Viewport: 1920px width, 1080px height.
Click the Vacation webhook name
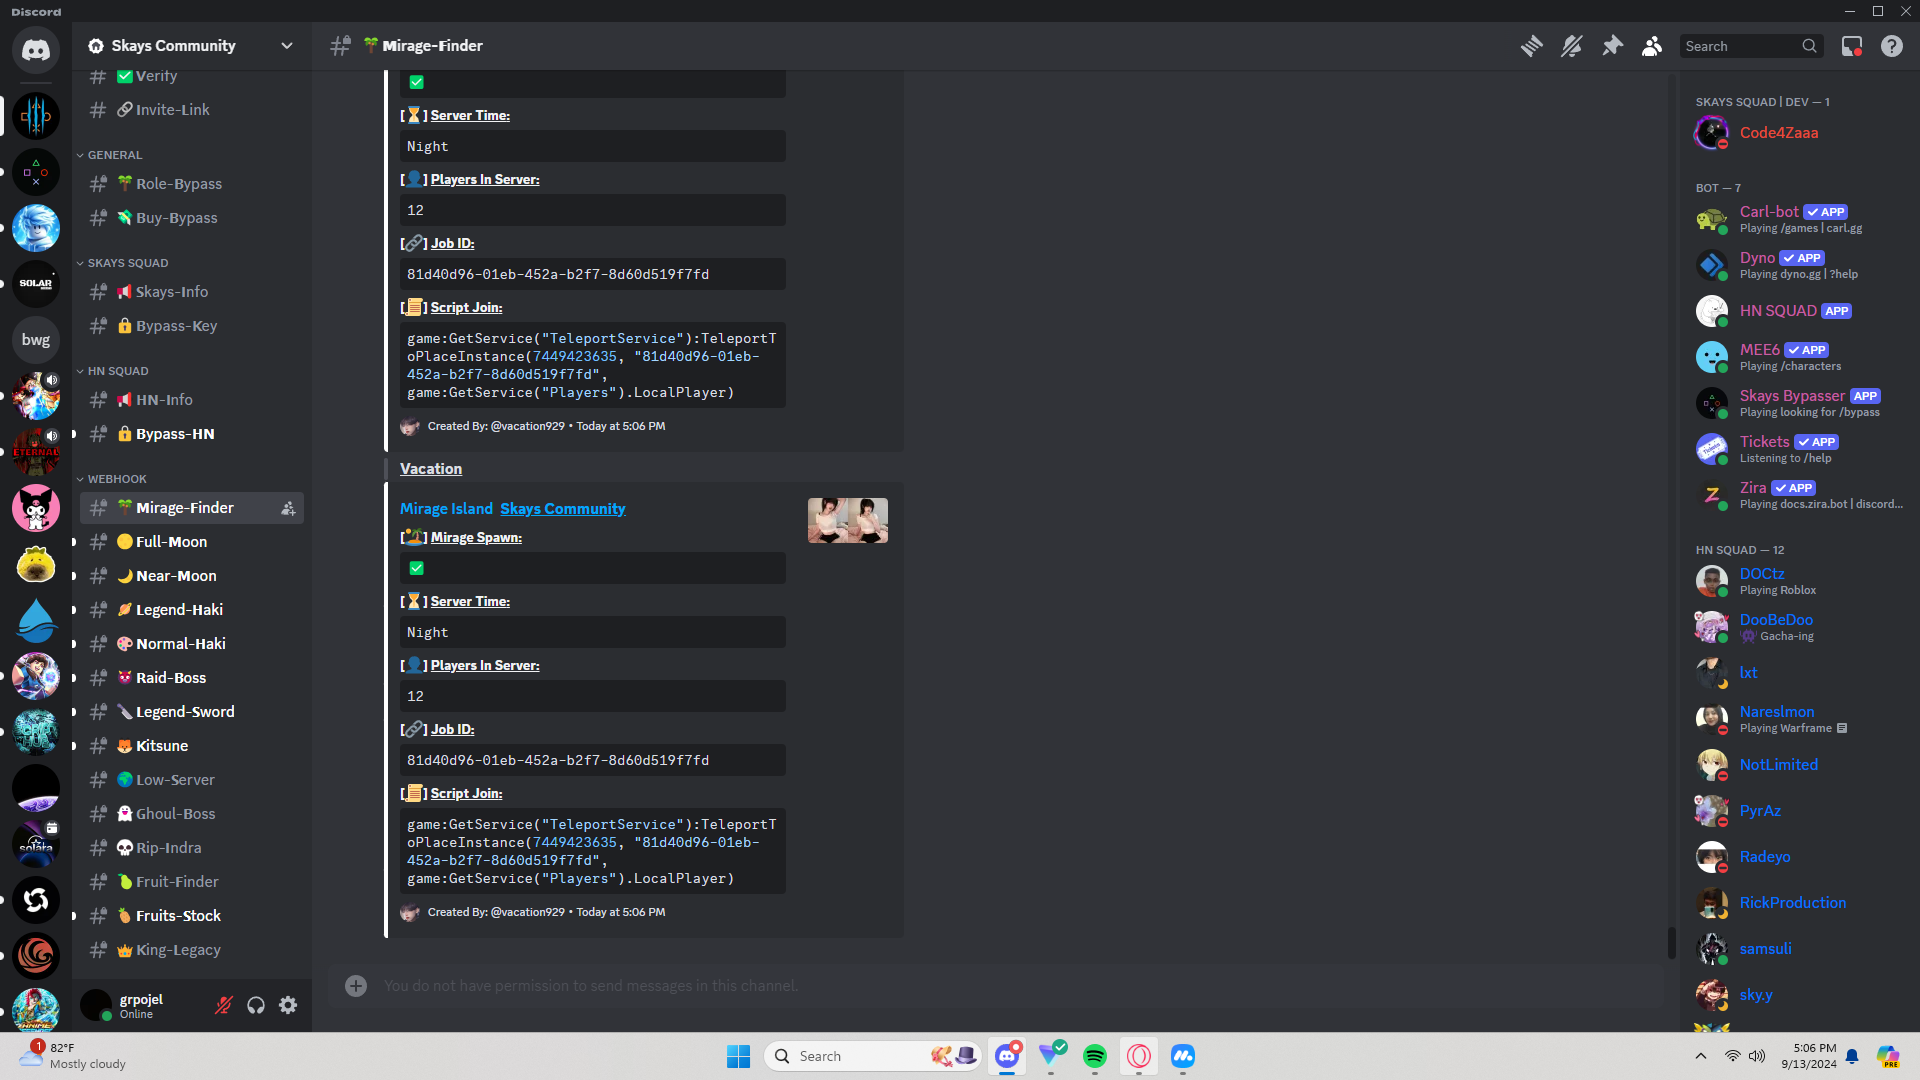(431, 469)
